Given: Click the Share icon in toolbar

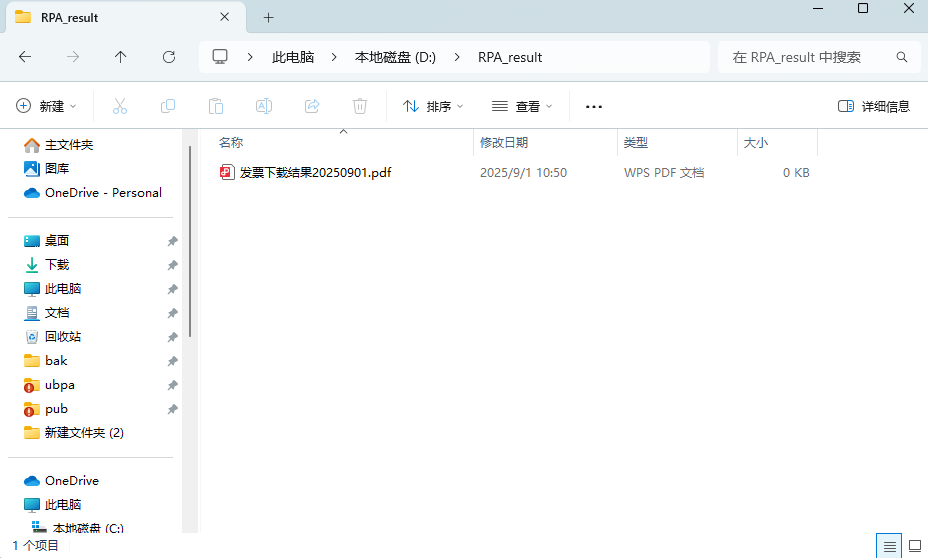Looking at the screenshot, I should pos(312,106).
